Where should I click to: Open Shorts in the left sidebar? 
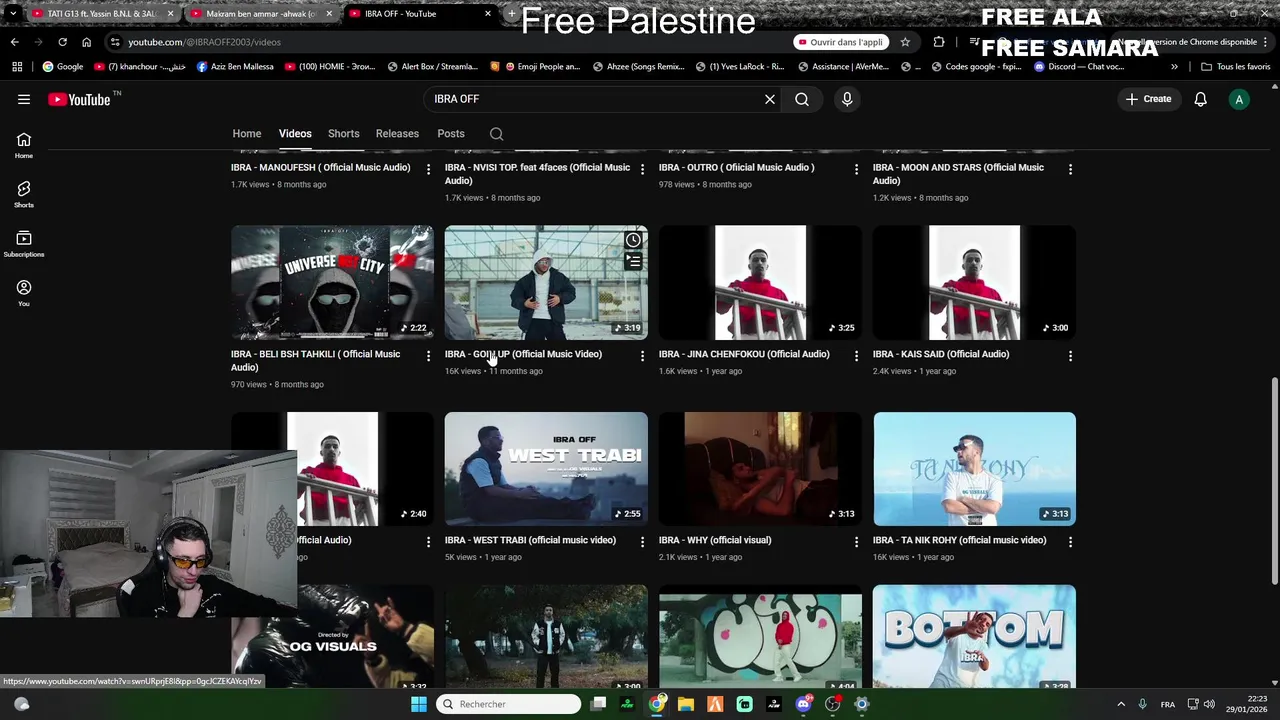[x=24, y=194]
